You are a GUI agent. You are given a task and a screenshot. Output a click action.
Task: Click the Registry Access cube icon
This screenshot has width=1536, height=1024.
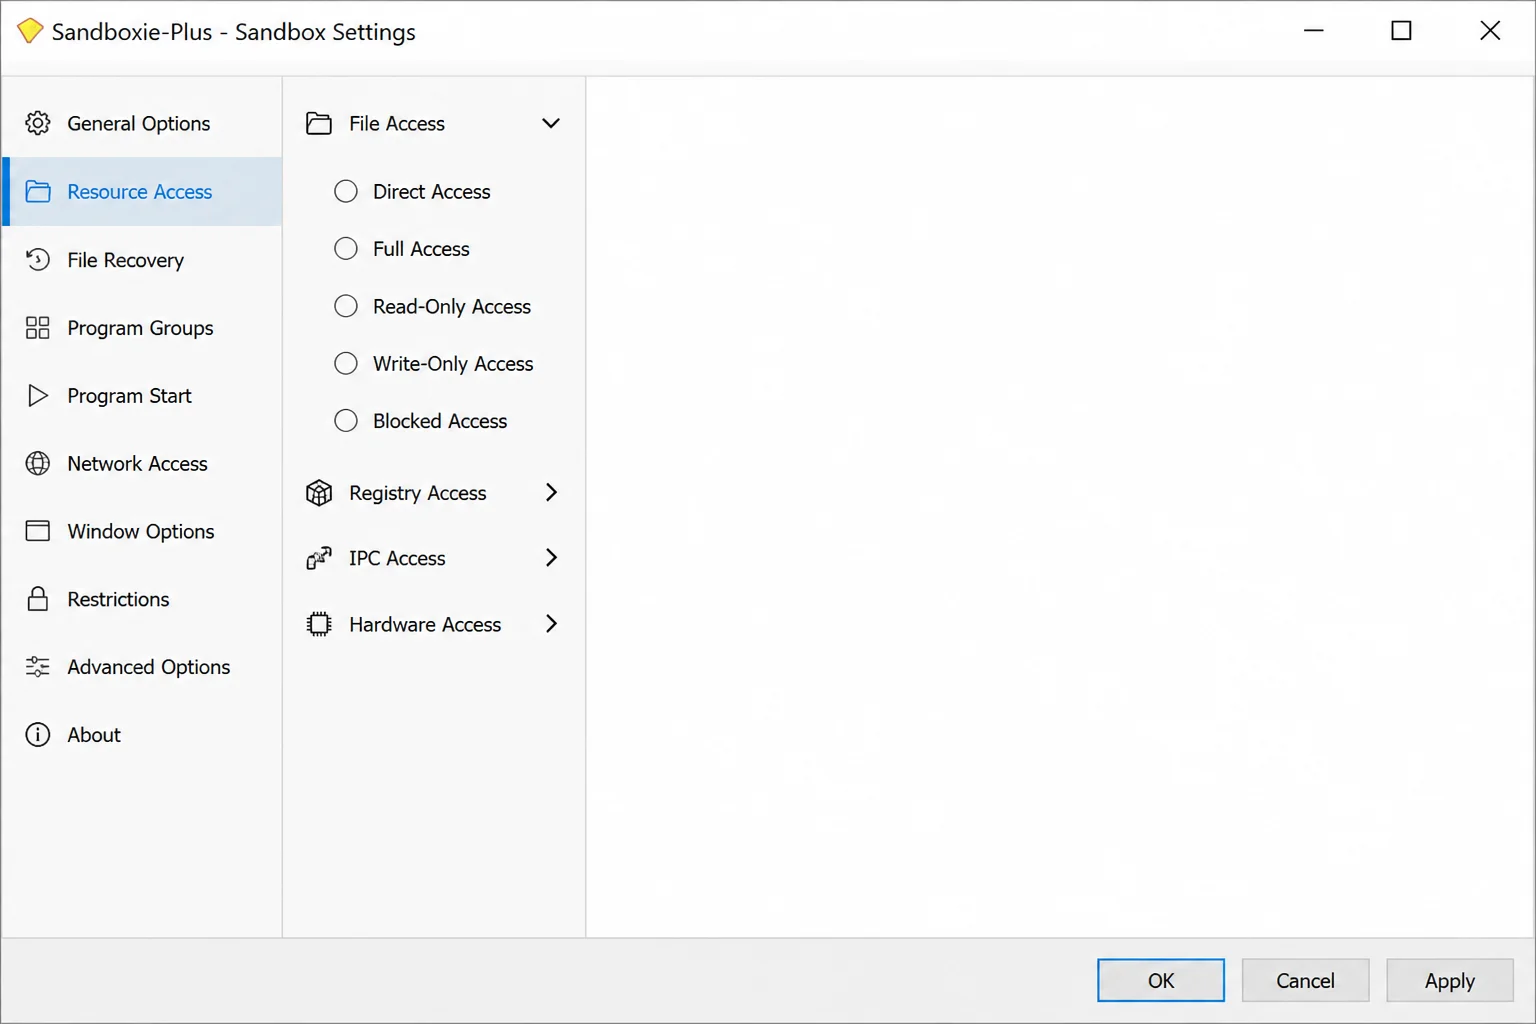pos(319,492)
